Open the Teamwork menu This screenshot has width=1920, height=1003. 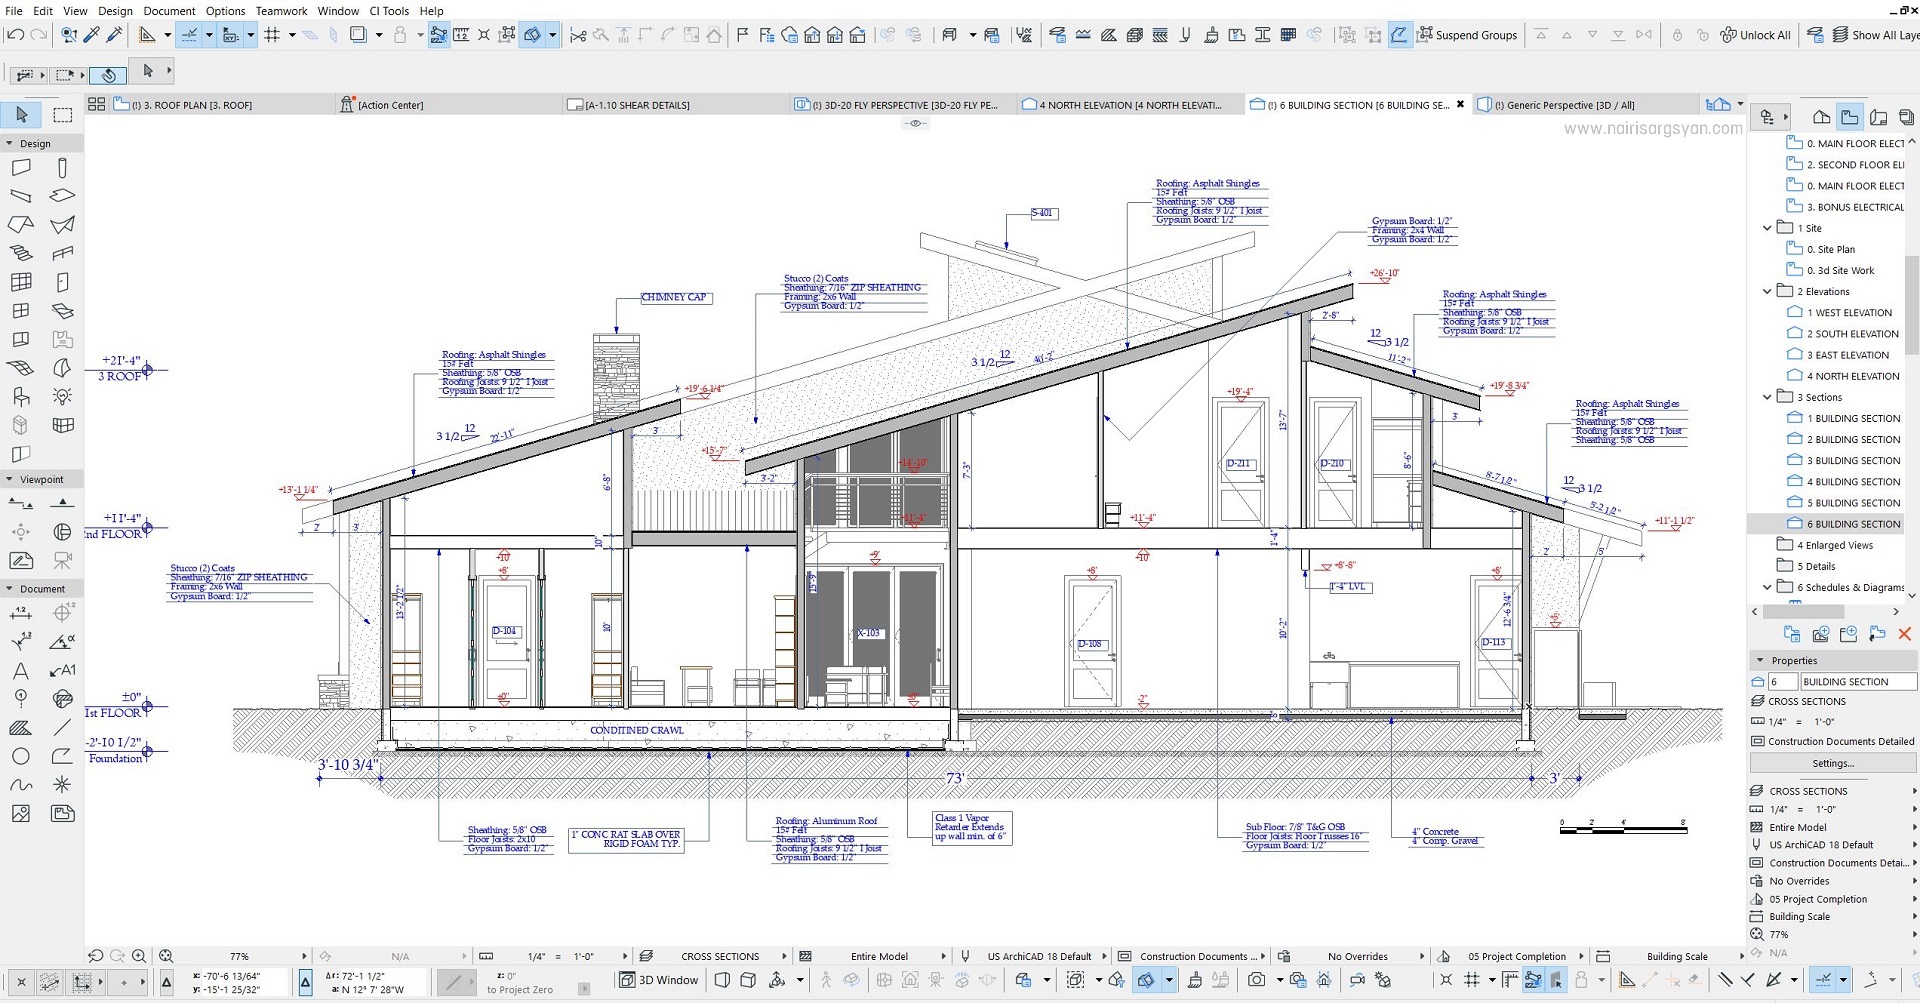[x=281, y=11]
